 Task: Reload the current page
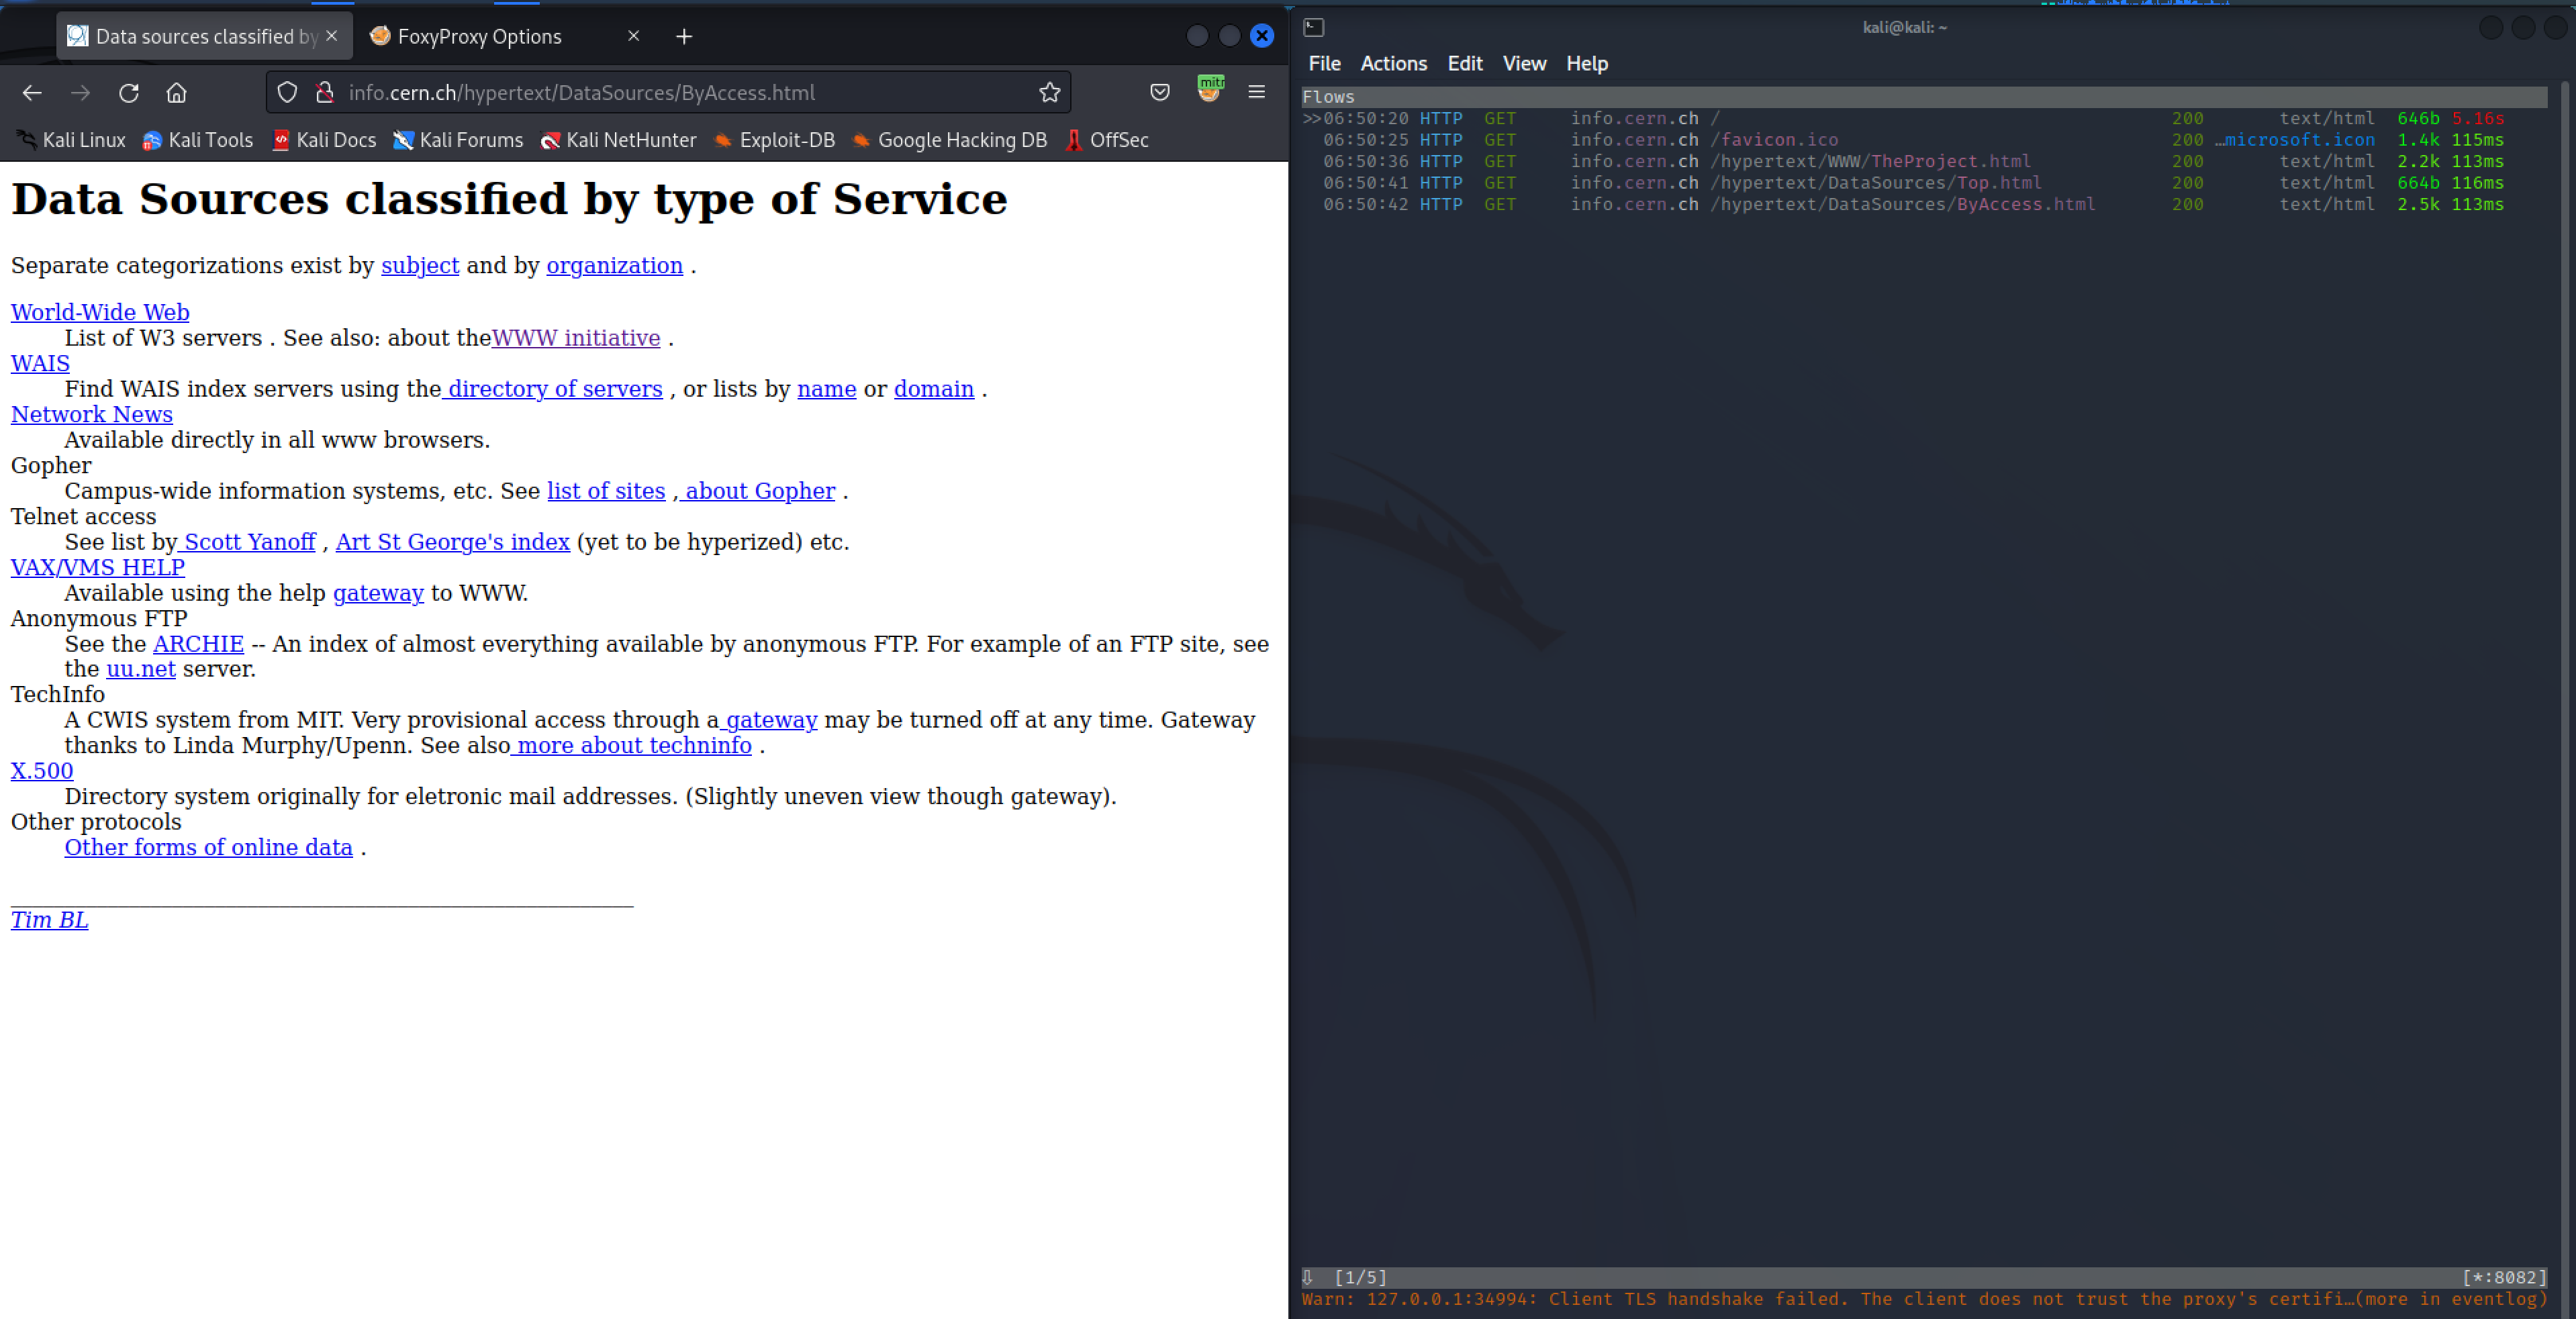(129, 93)
